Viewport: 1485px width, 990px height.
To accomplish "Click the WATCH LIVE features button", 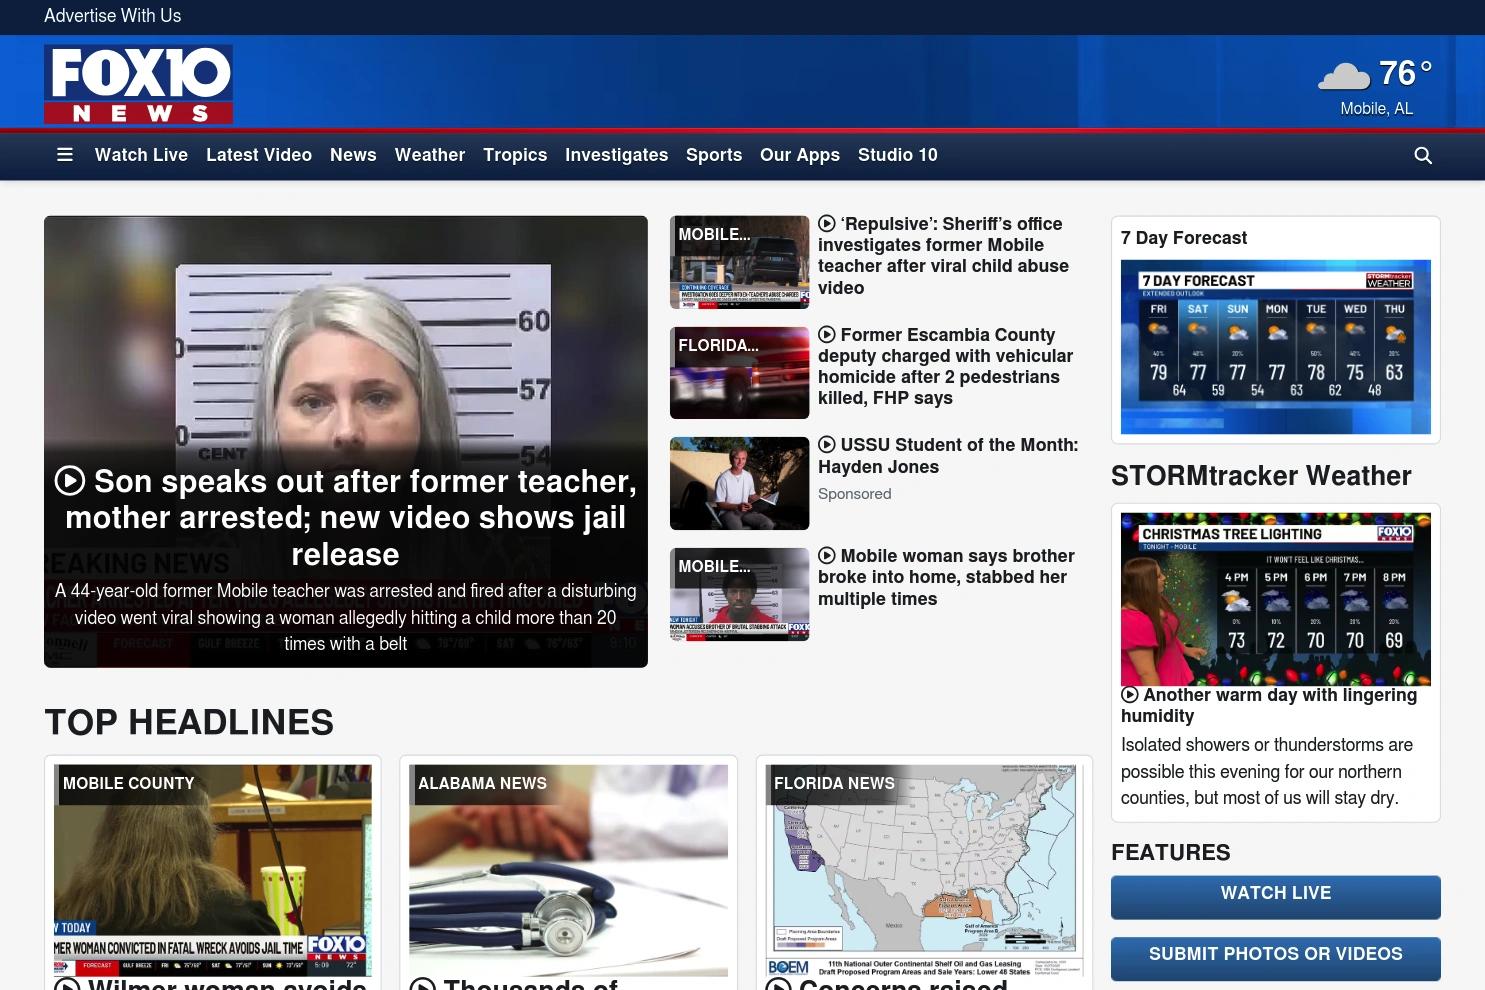I will tap(1276, 897).
